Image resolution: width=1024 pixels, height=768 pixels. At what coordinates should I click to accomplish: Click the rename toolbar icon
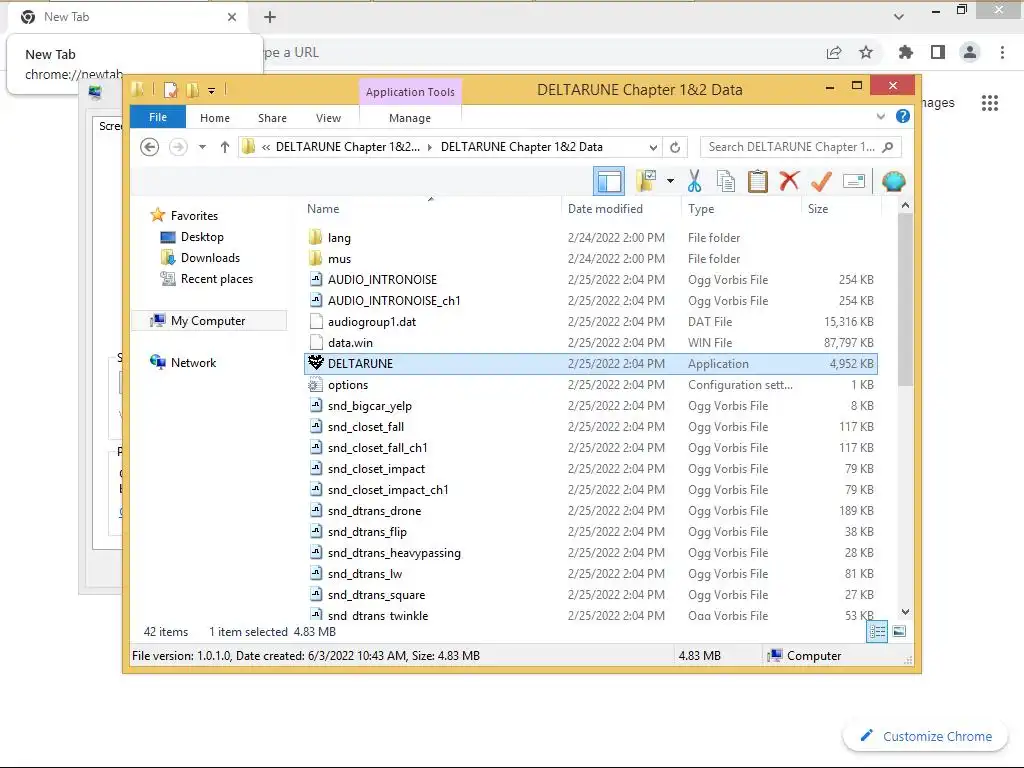tap(854, 181)
